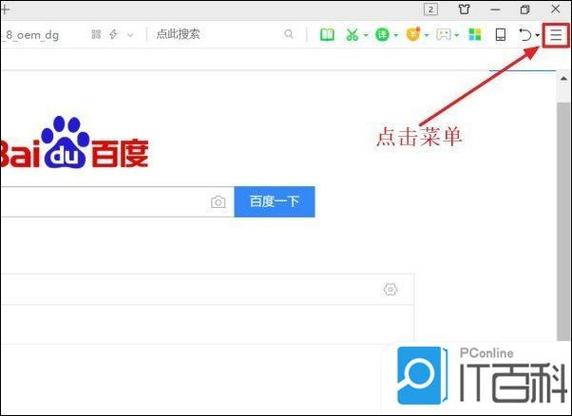Screen dimensions: 572x416
Task: Click the mobile phone icon in toolbar
Action: click(500, 35)
